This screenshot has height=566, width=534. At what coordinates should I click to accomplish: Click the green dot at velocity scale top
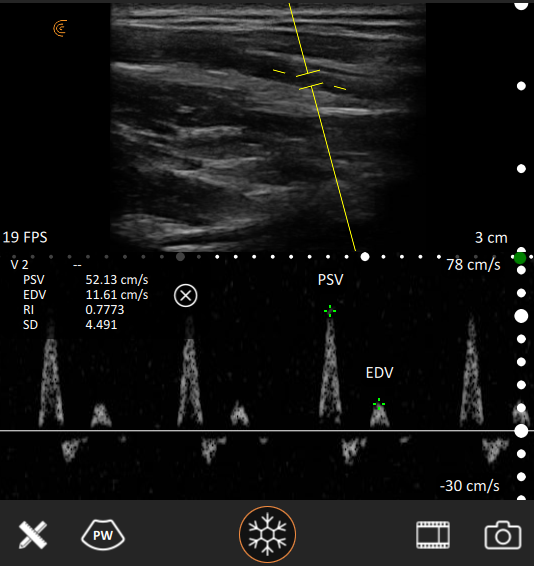(x=520, y=258)
